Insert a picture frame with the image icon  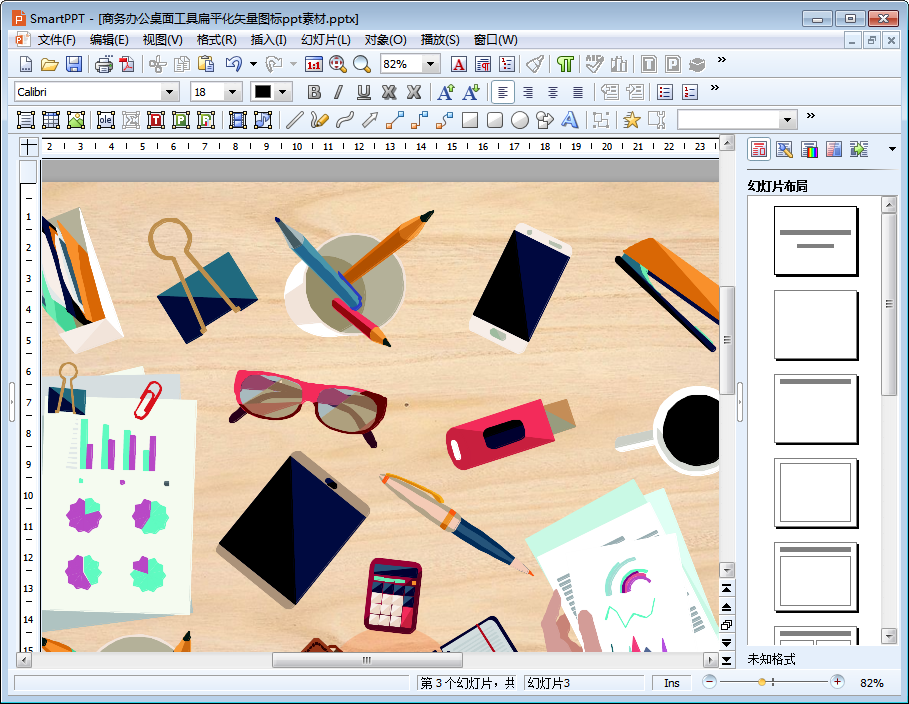click(x=76, y=120)
